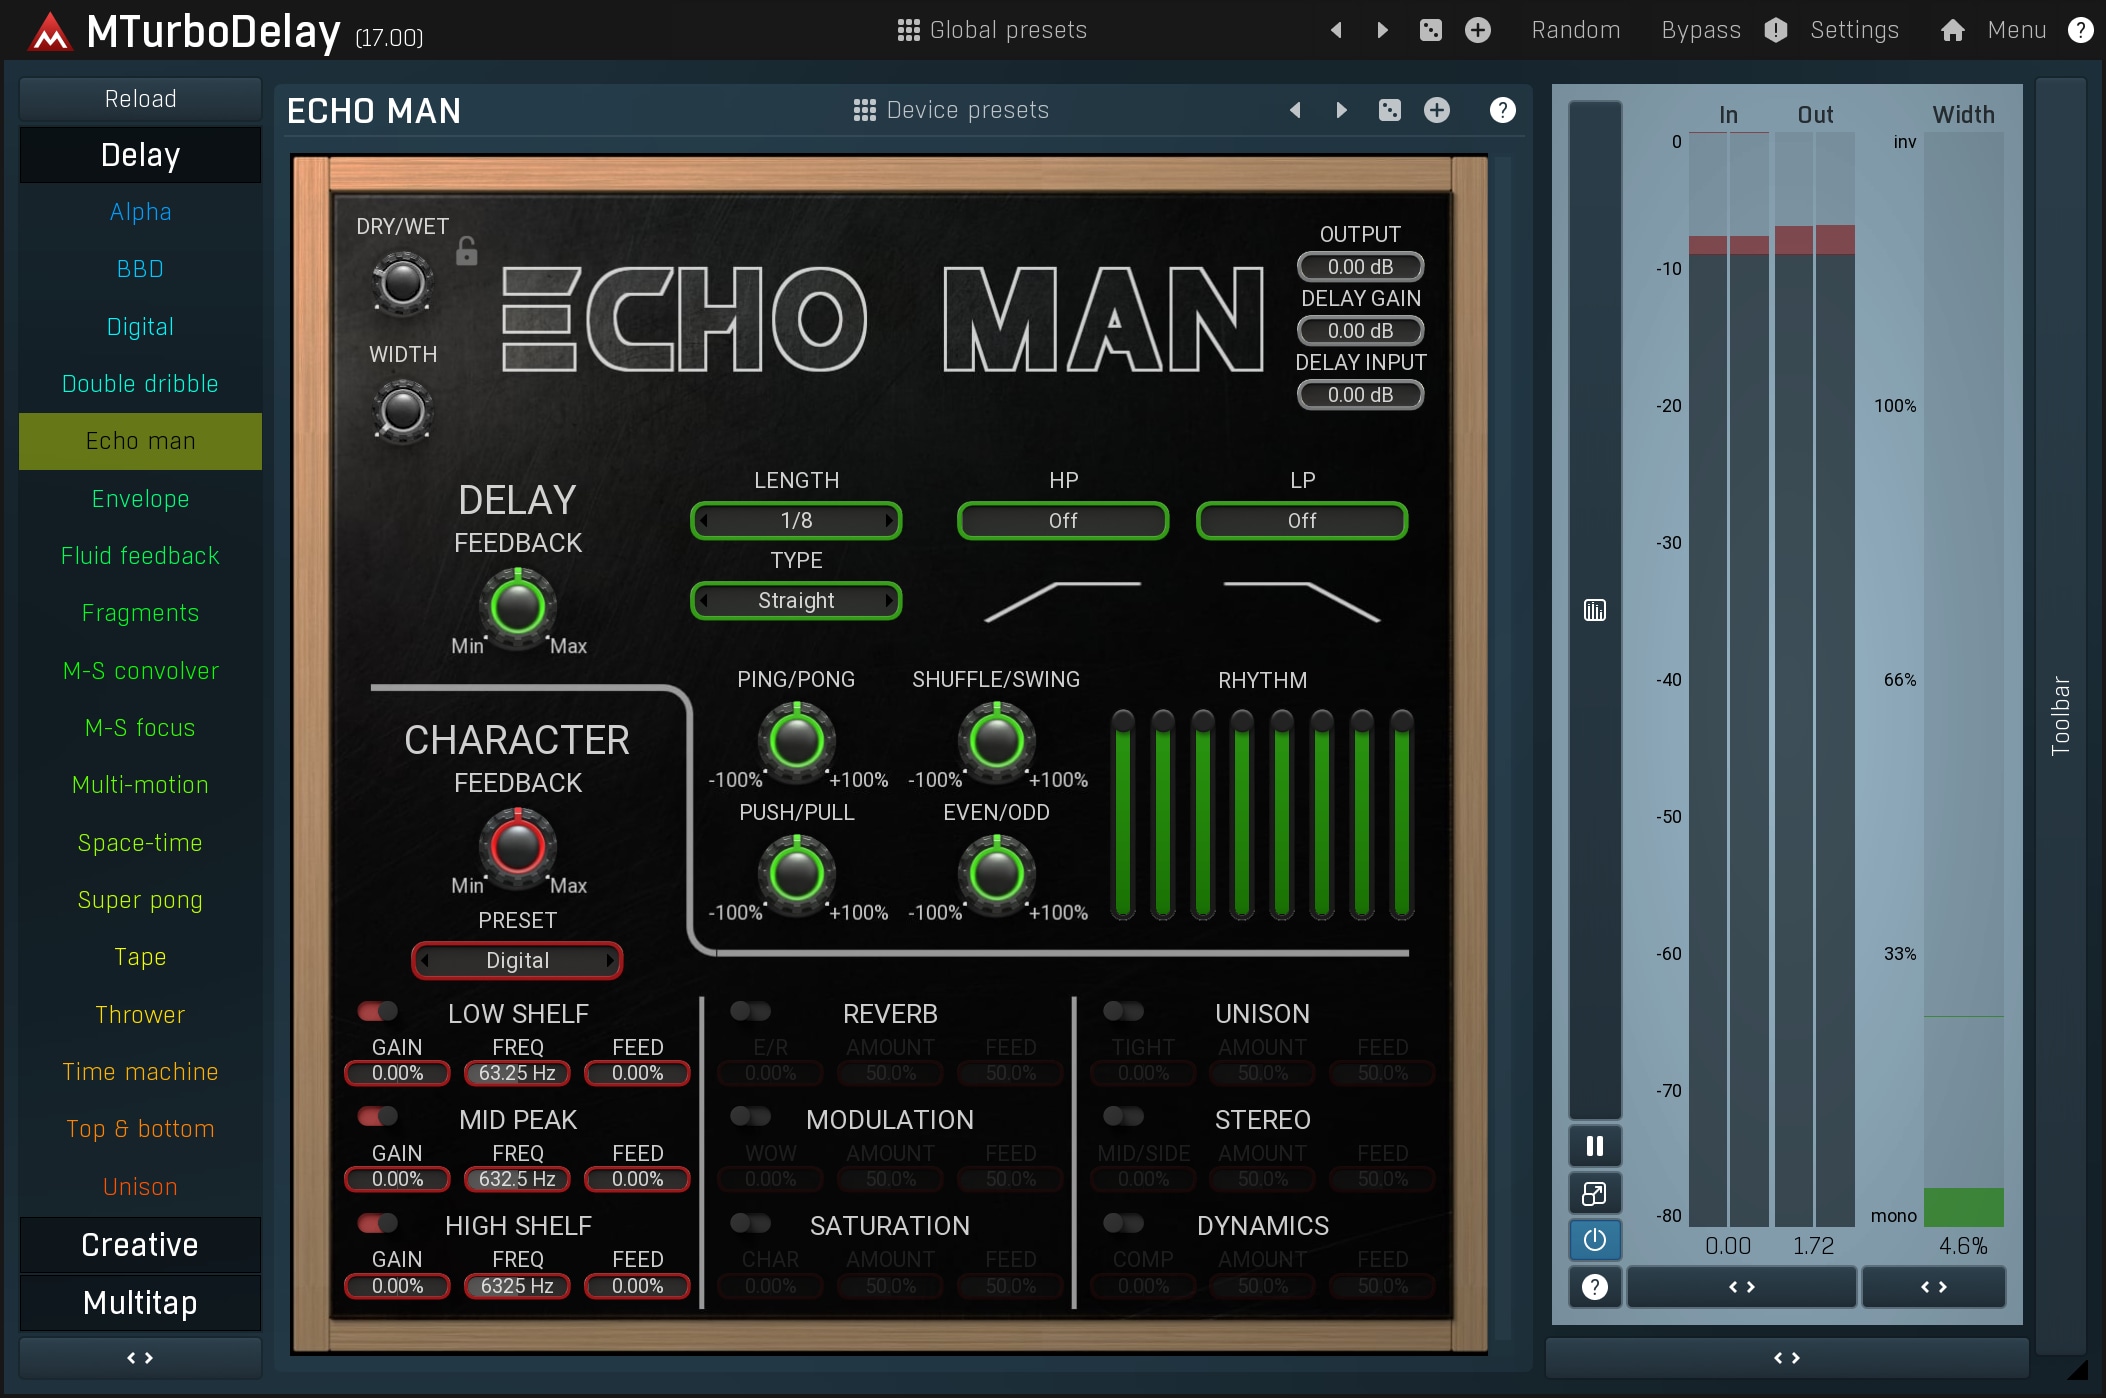This screenshot has height=1398, width=2106.
Task: Select the Tape device from the list
Action: [x=140, y=957]
